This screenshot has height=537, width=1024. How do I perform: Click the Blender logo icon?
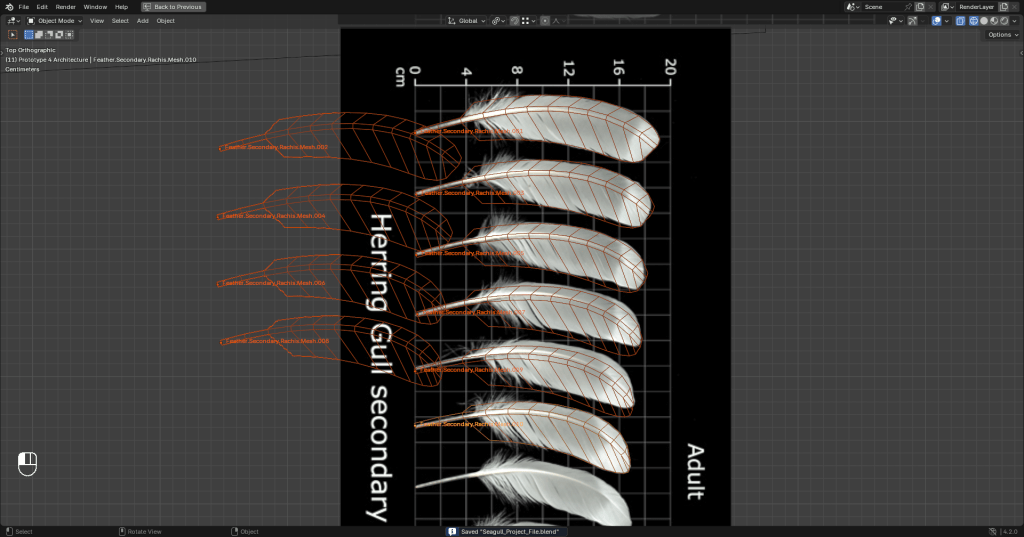(8, 7)
